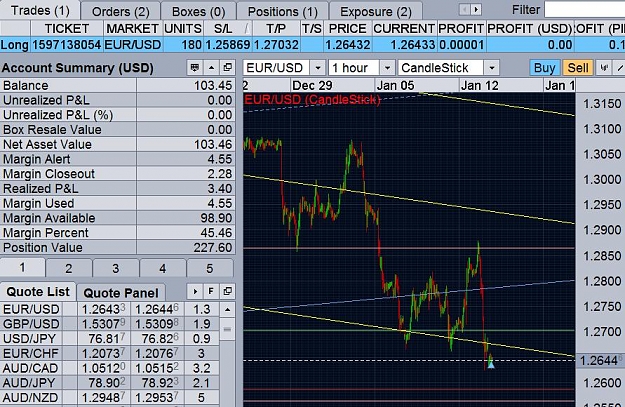Sort trades by UNITS column header

click(183, 29)
